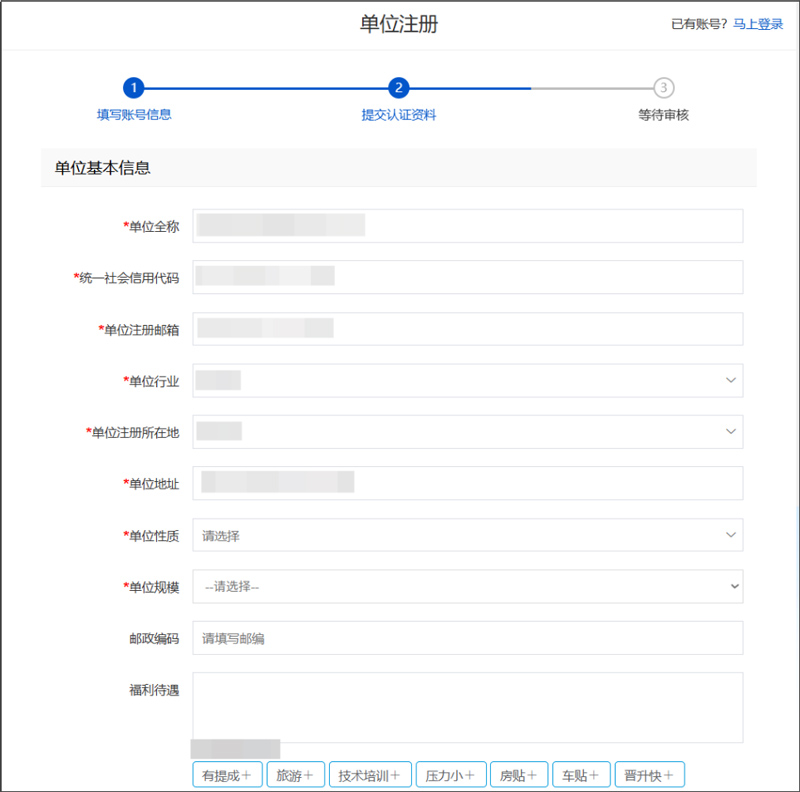Add the 技术培训 benefit tag

369,775
